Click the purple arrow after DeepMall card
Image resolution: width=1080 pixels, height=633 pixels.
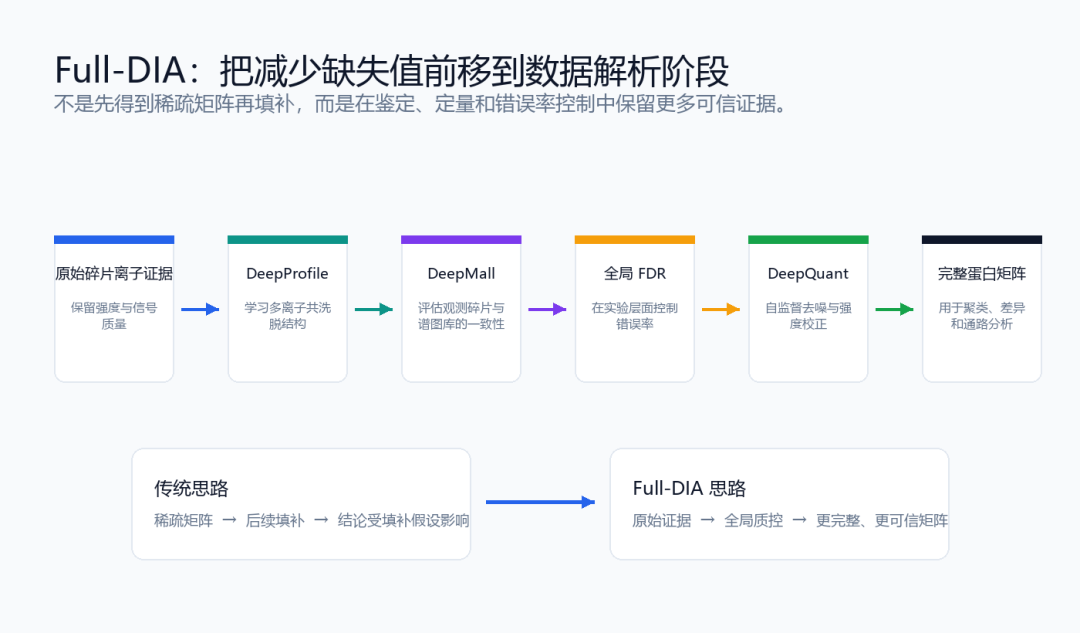pos(547,309)
